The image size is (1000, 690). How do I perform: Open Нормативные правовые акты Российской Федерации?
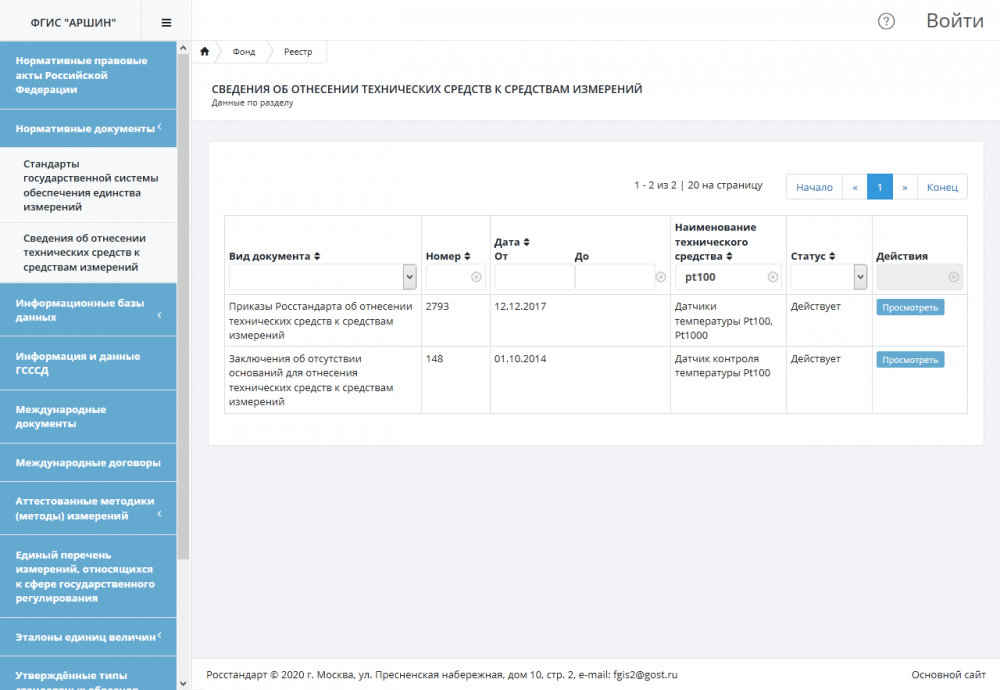[88, 75]
